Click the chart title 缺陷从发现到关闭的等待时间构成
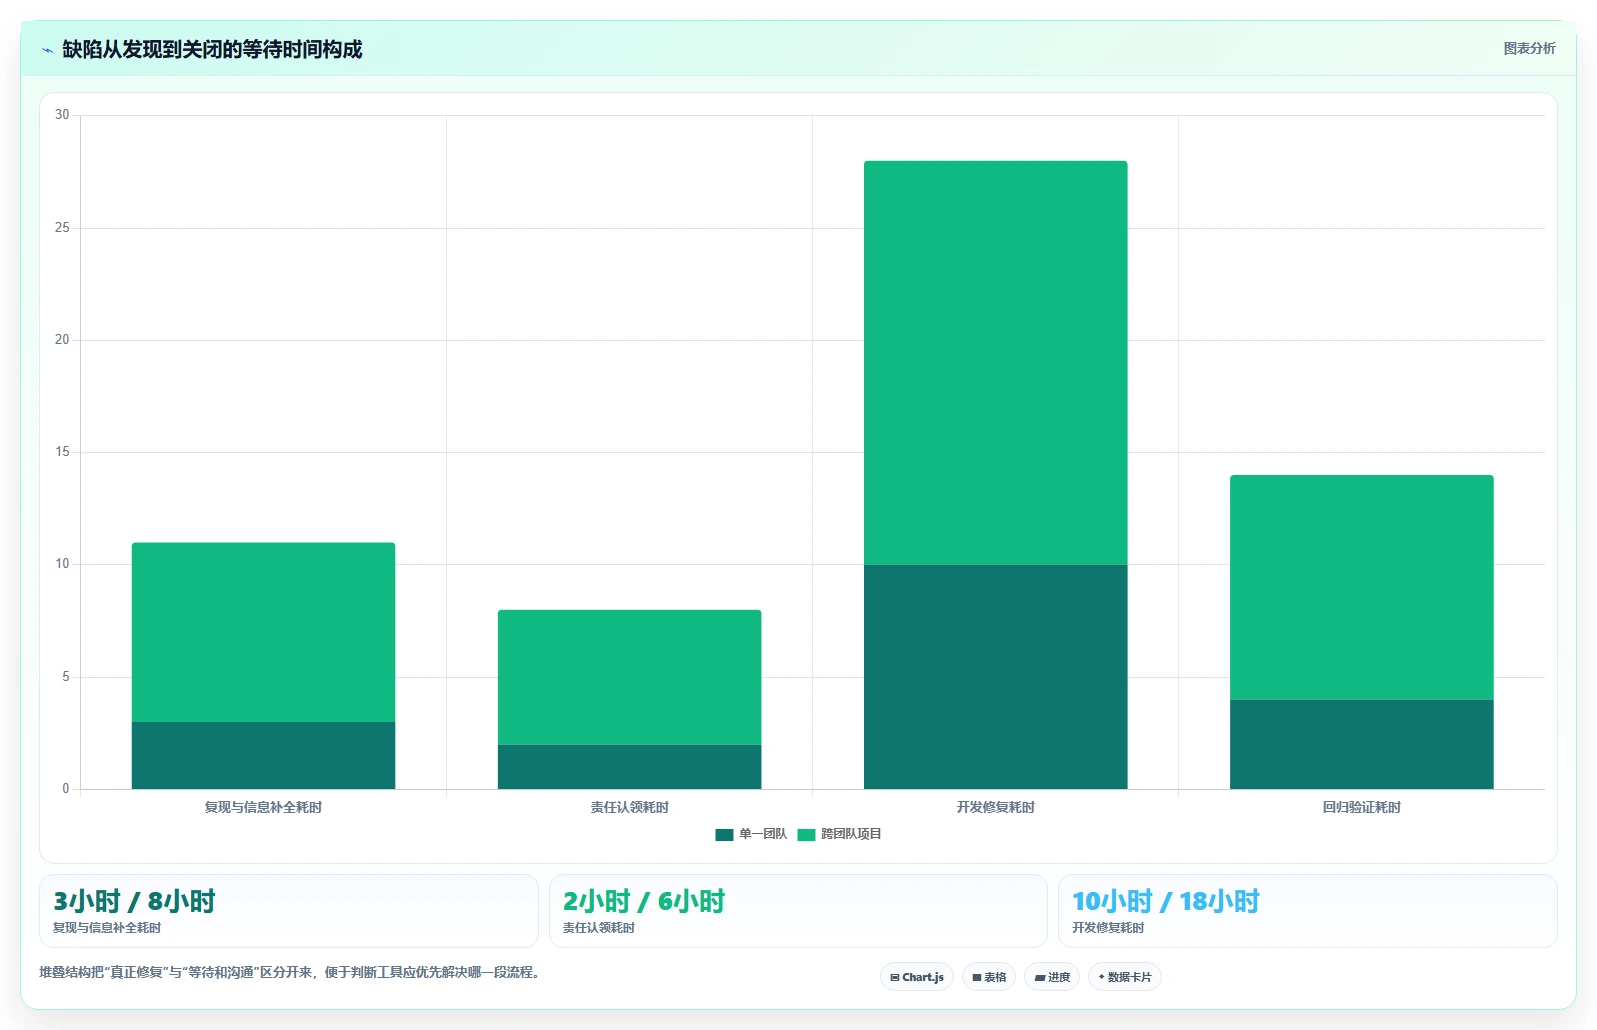The width and height of the screenshot is (1597, 1030). coord(212,49)
